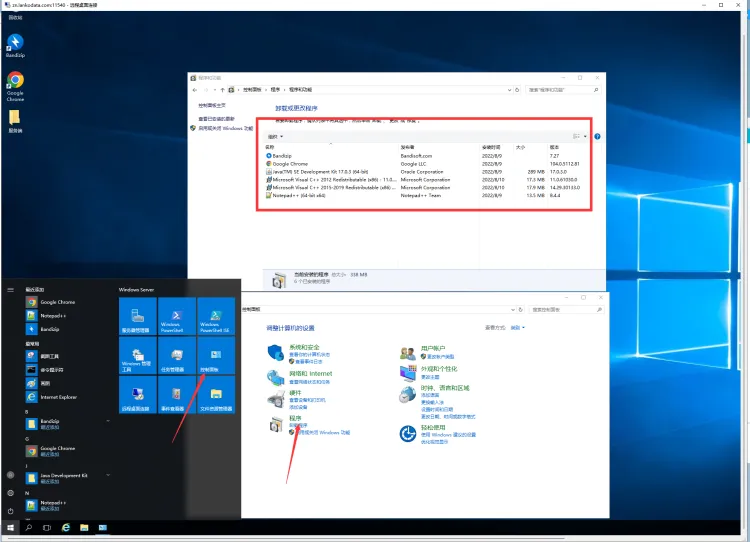Open Internet Explorer from Start menu list
Screen dimensions: 750x542
tap(57, 397)
